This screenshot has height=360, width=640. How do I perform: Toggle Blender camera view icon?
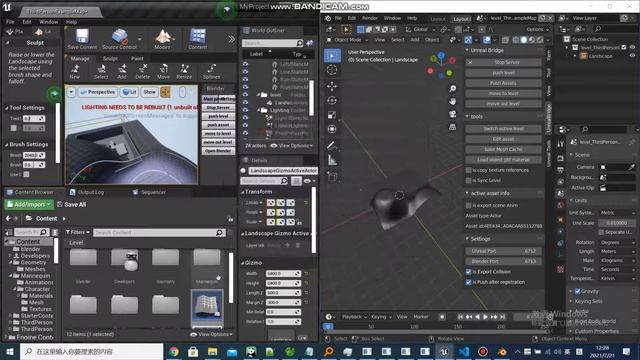pyautogui.click(x=453, y=114)
